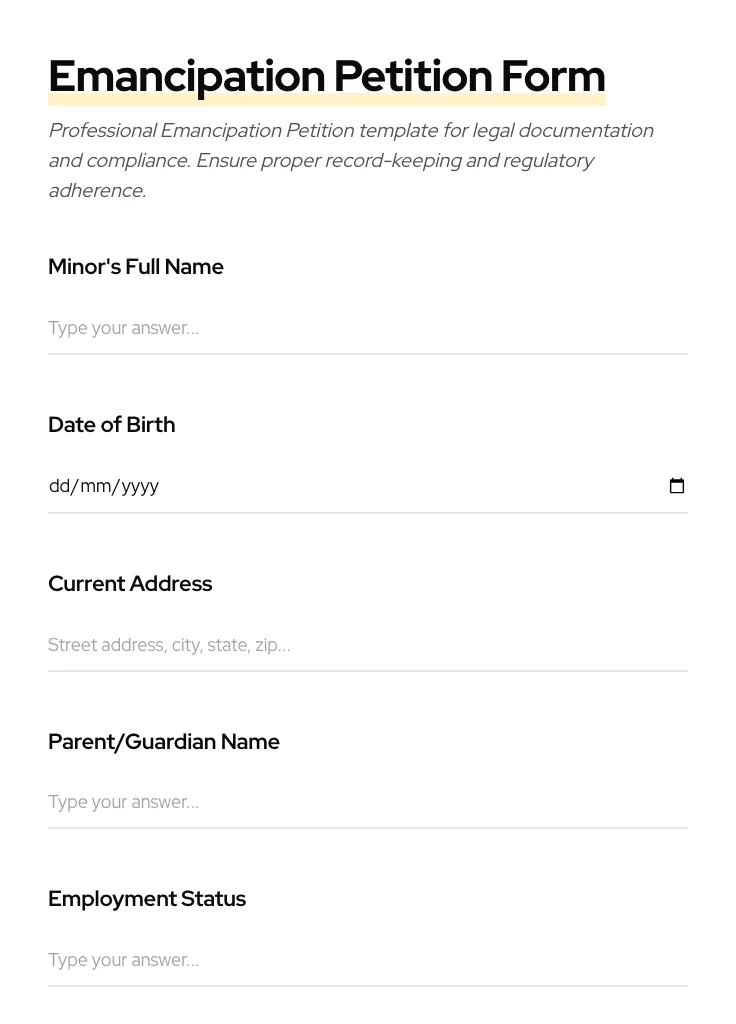Click the description's line mentioning record-keeping

(x=321, y=161)
